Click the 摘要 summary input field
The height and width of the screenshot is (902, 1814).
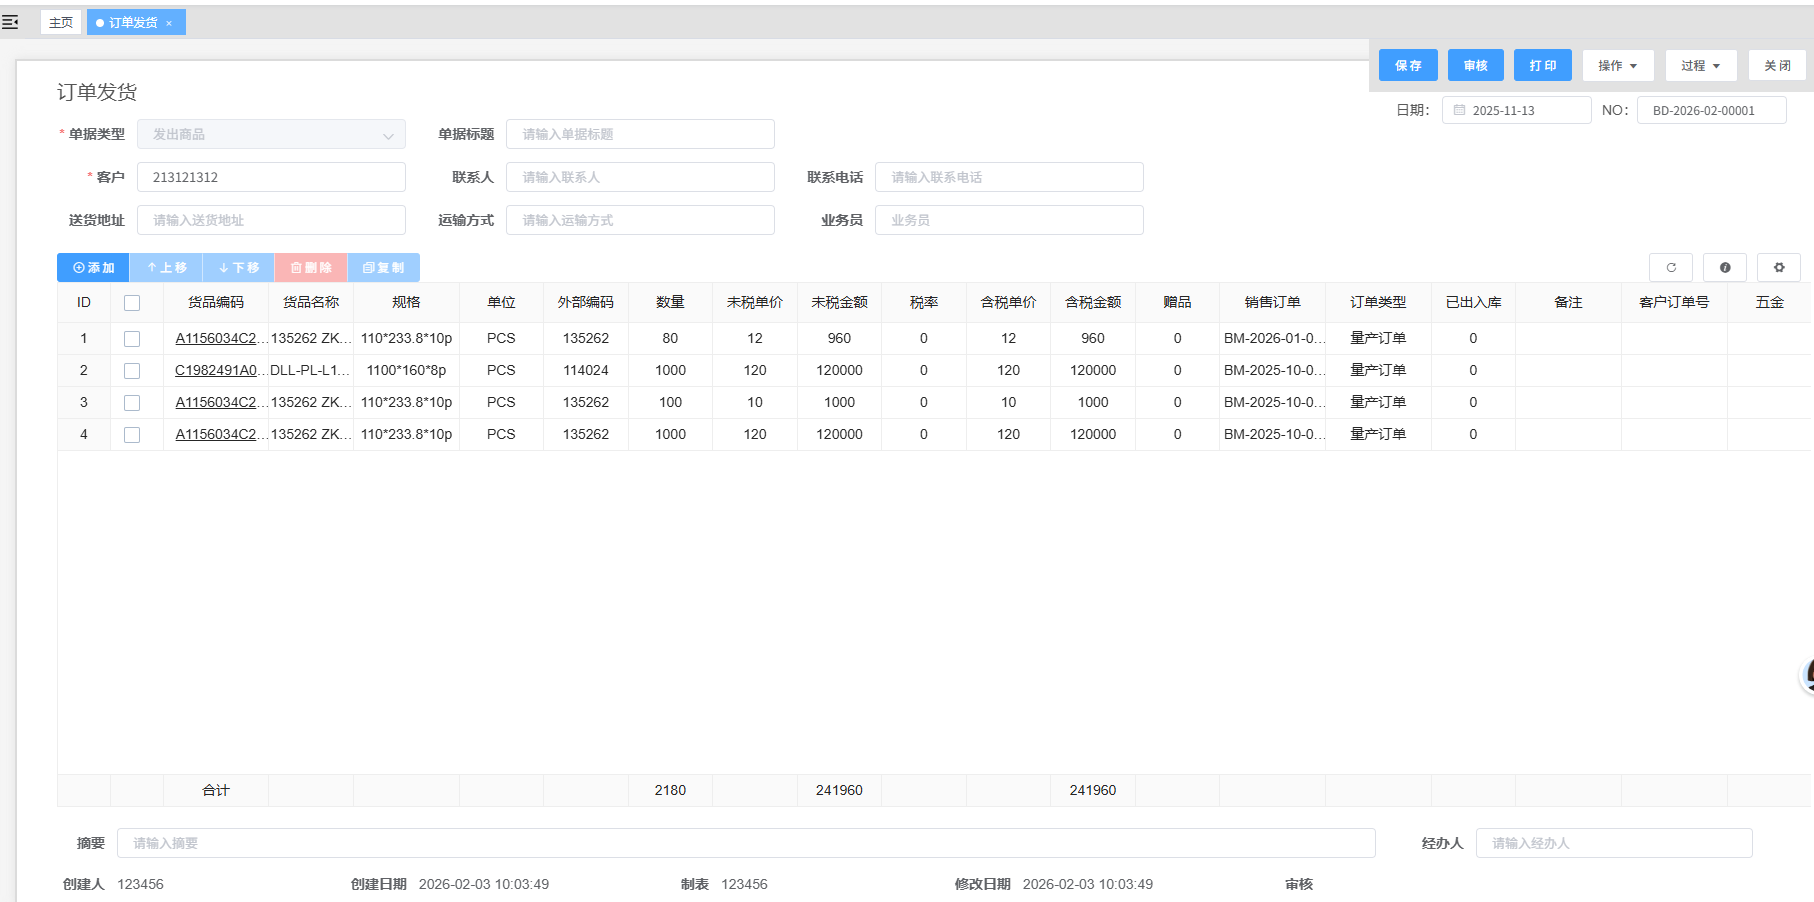coord(745,843)
